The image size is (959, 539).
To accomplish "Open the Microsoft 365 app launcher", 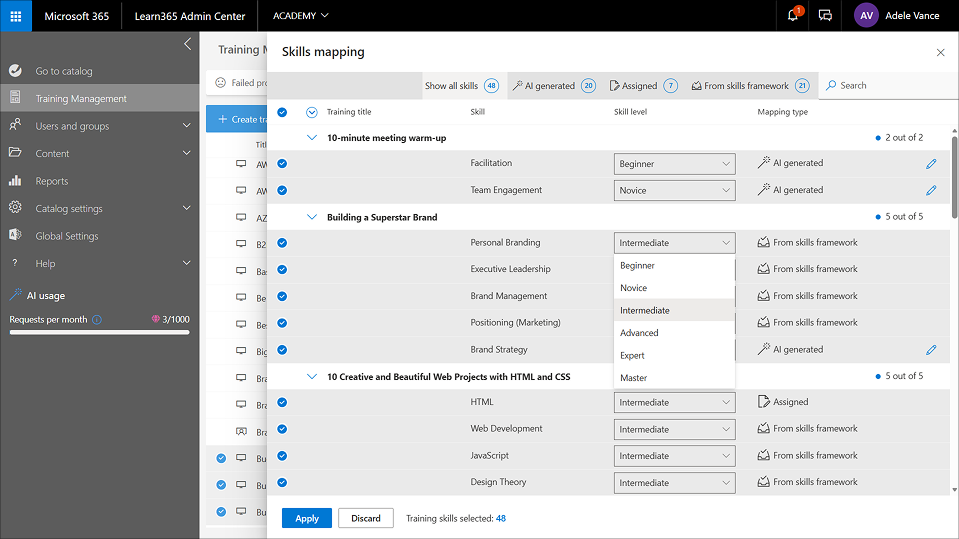I will click(16, 16).
